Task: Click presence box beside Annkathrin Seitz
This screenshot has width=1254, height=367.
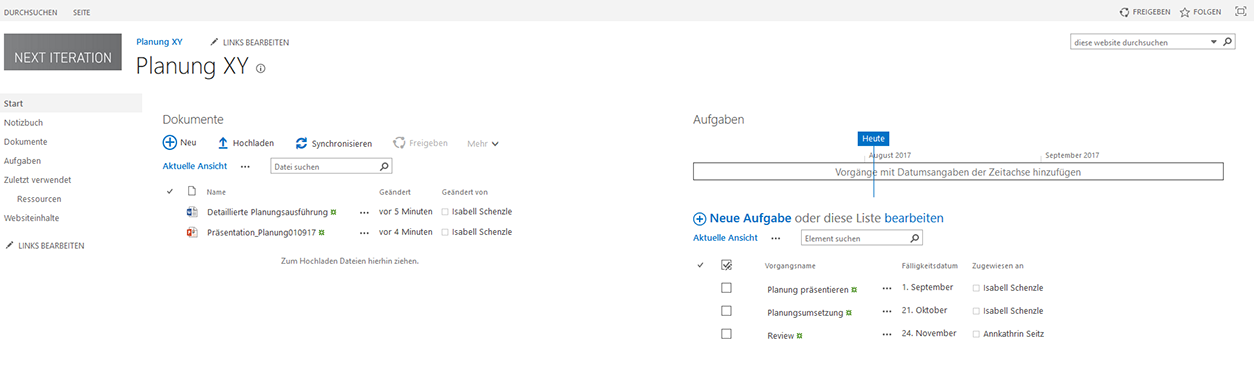Action: [977, 334]
